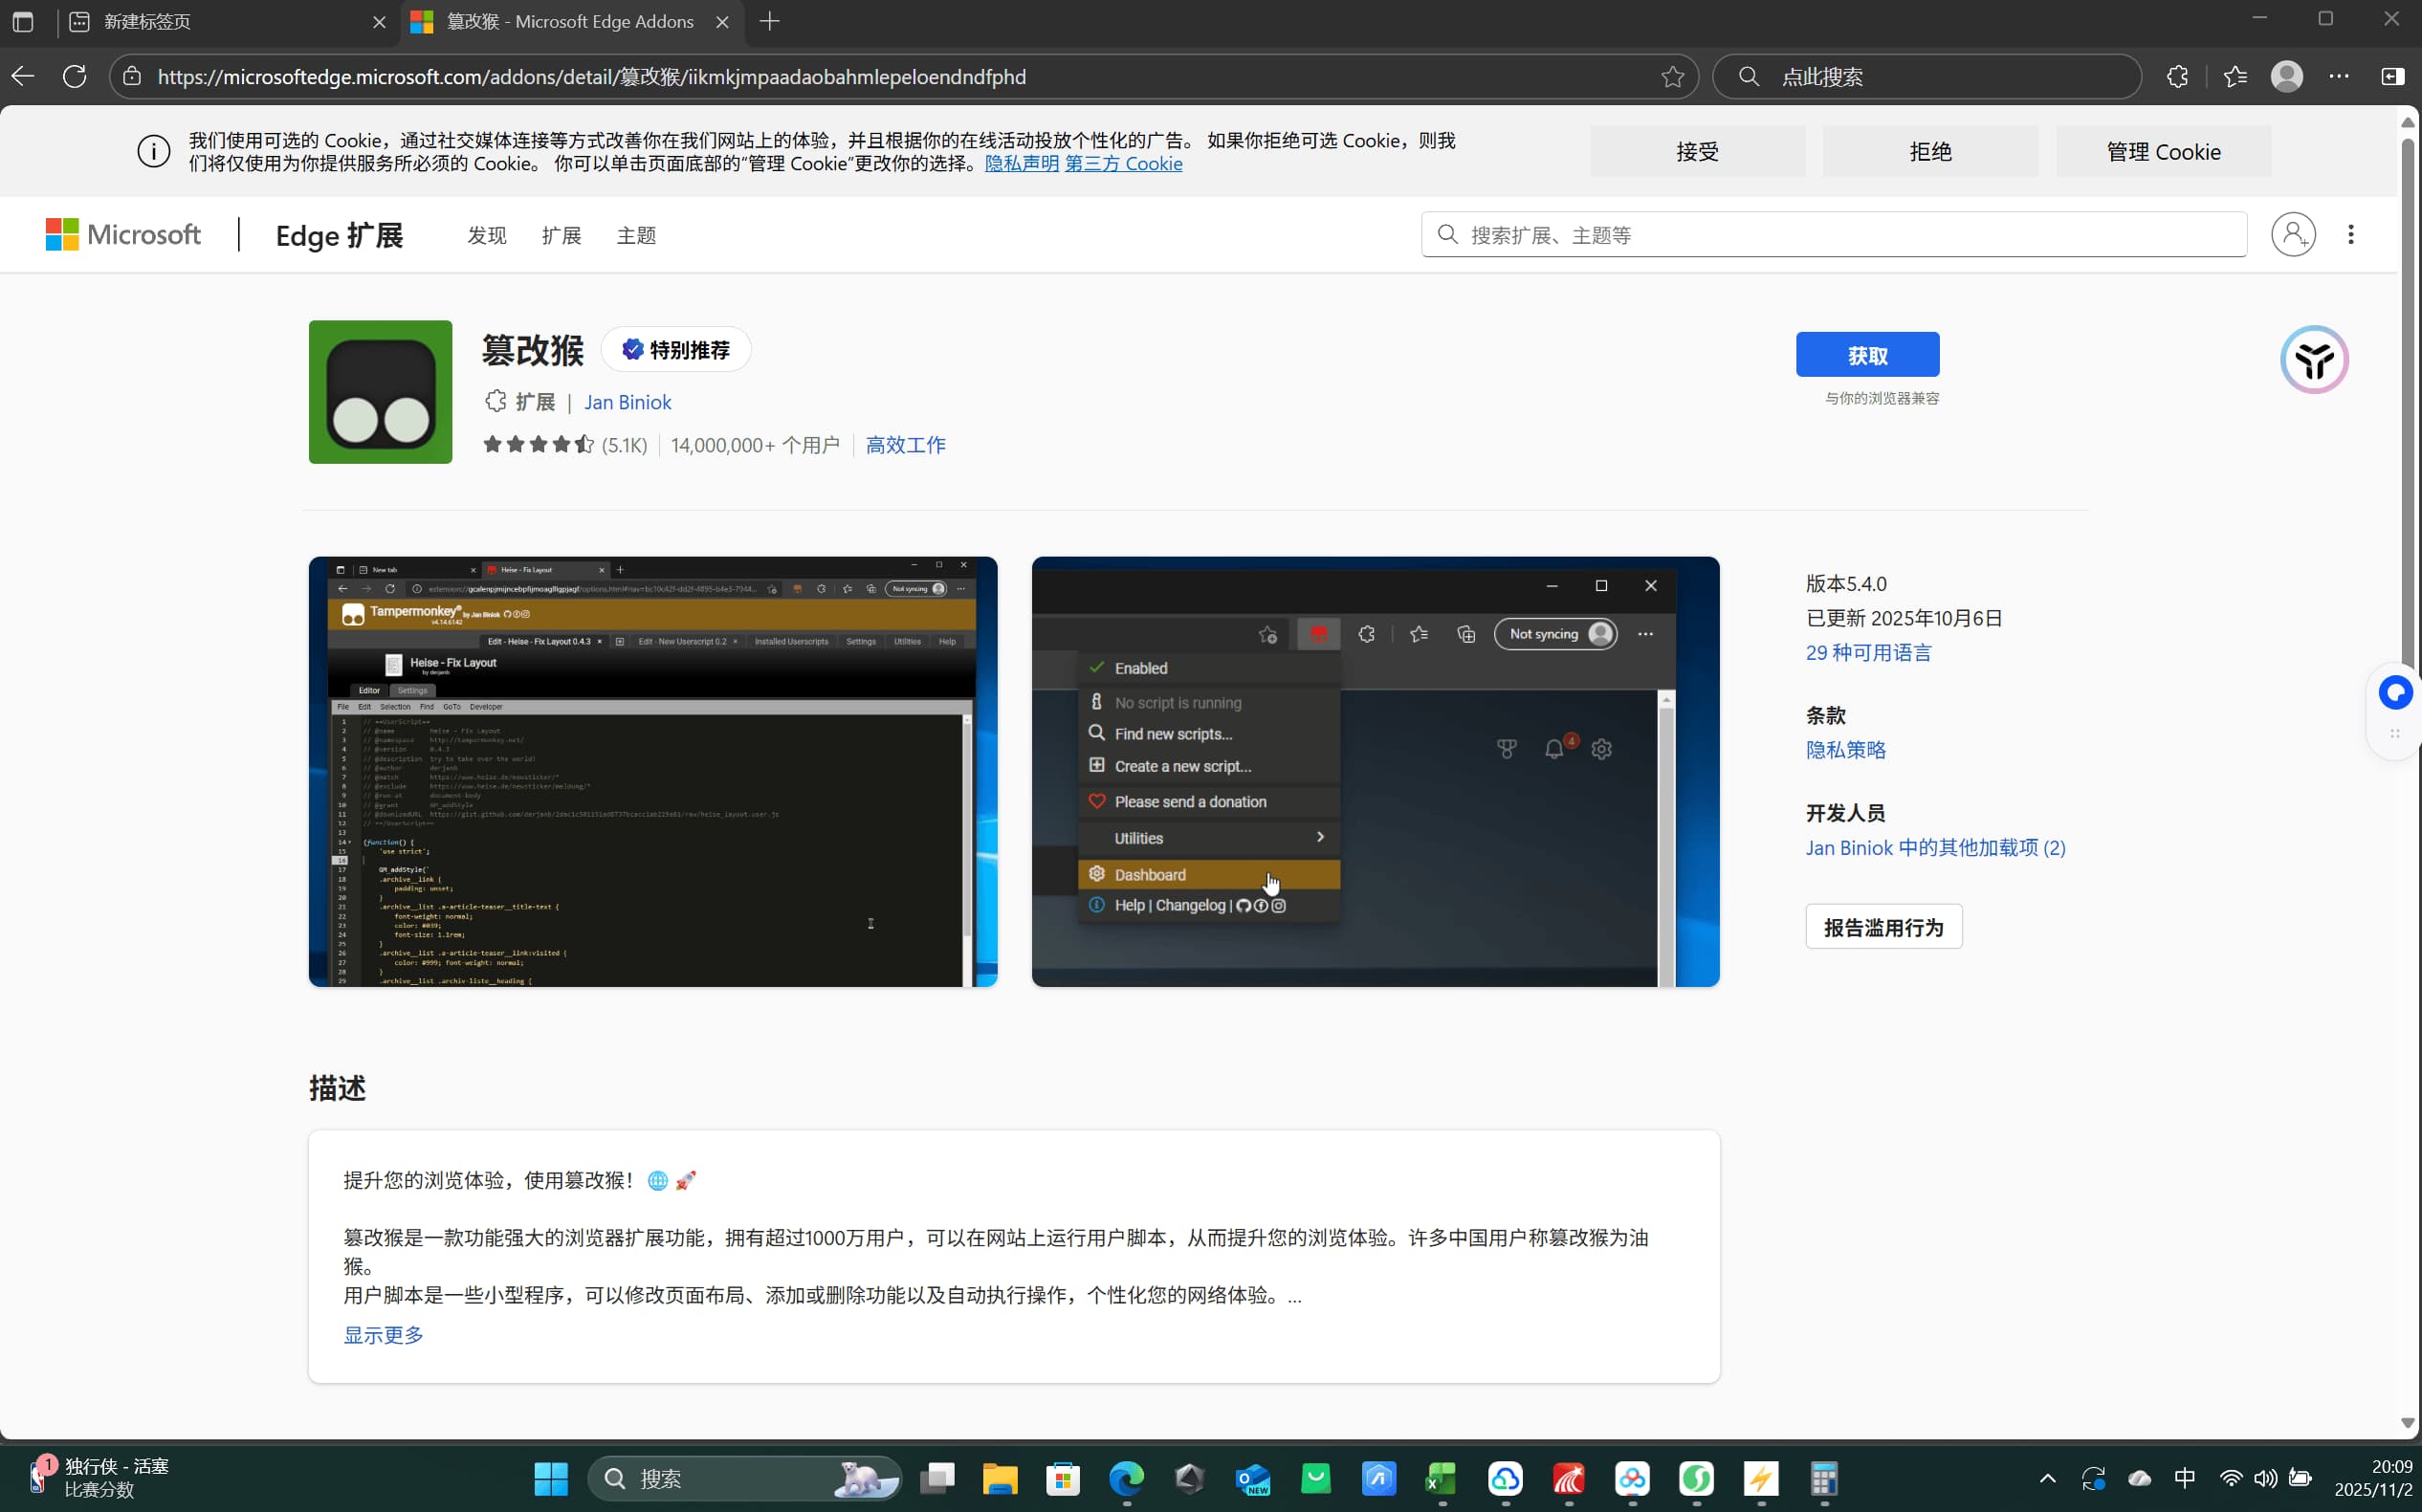Viewport: 2422px width, 1512px height.
Task: Open the Edge Settings and more menu
Action: 2339,77
